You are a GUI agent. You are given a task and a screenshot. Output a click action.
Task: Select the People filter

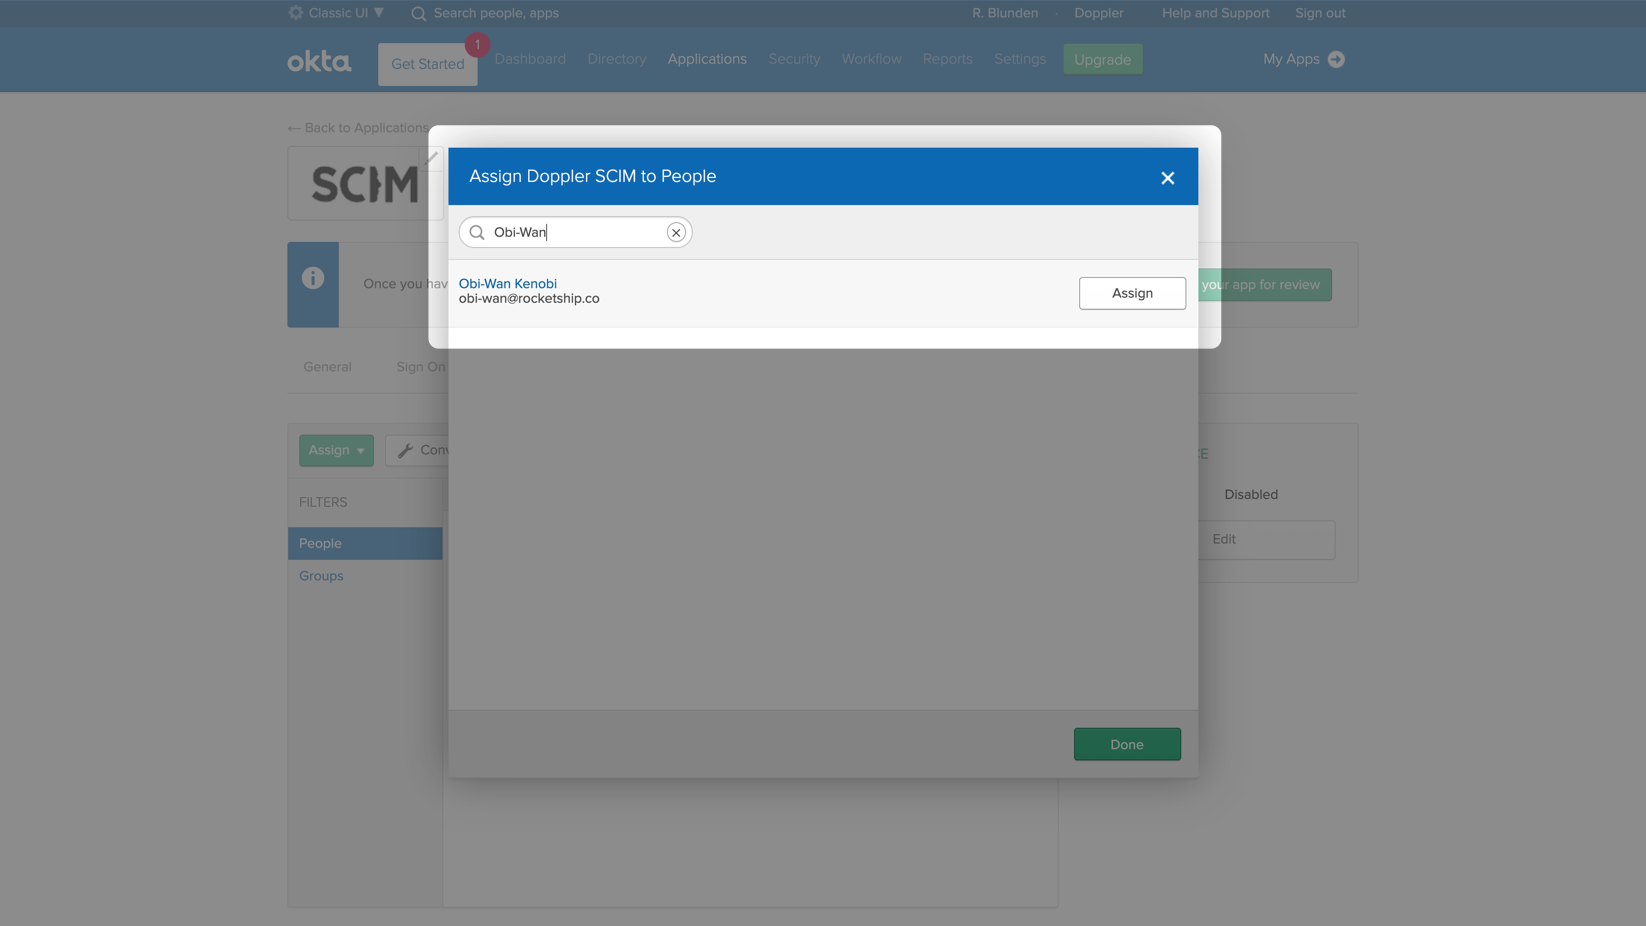365,543
